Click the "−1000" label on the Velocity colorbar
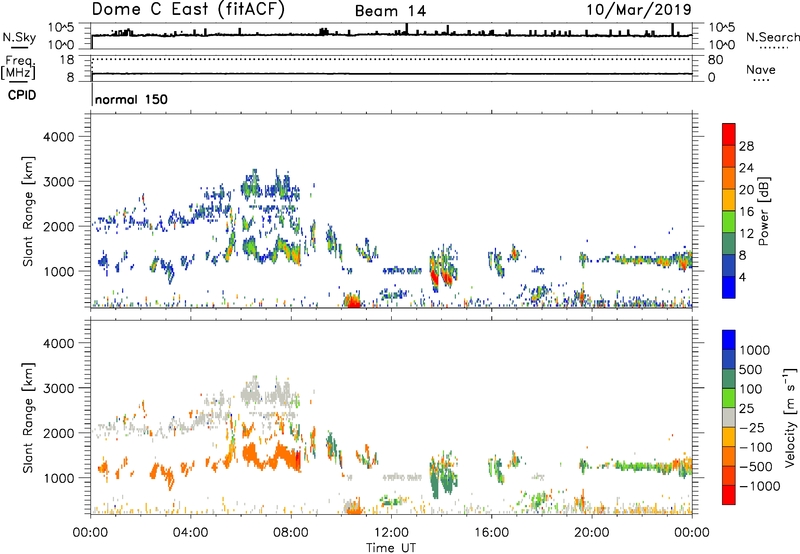Viewport: 800px width, 554px height. 759,486
